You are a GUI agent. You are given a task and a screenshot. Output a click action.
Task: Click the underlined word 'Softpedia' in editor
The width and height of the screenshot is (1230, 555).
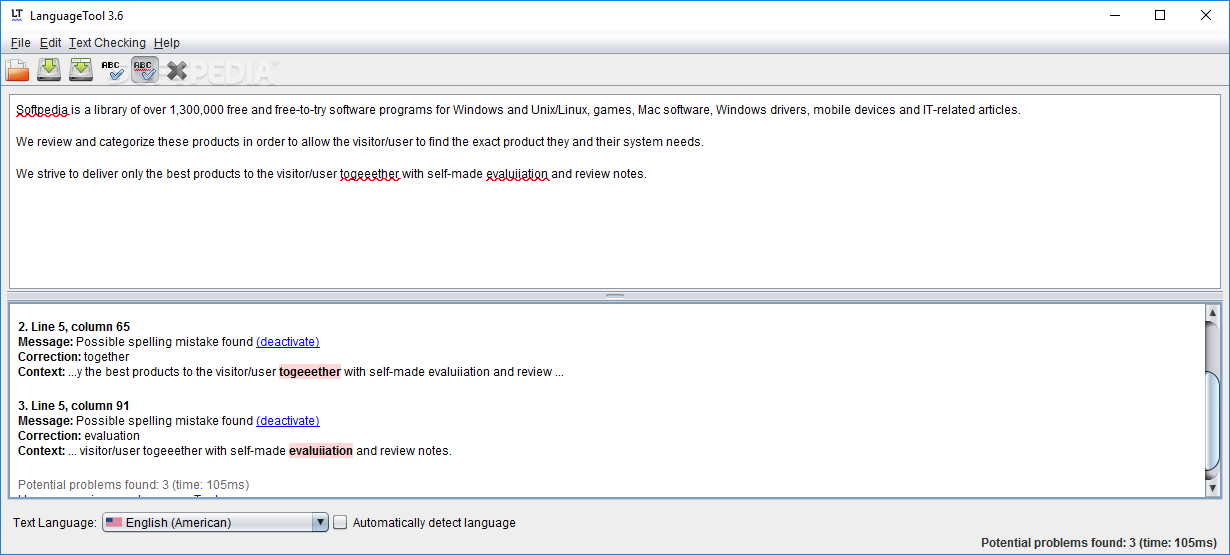point(42,110)
